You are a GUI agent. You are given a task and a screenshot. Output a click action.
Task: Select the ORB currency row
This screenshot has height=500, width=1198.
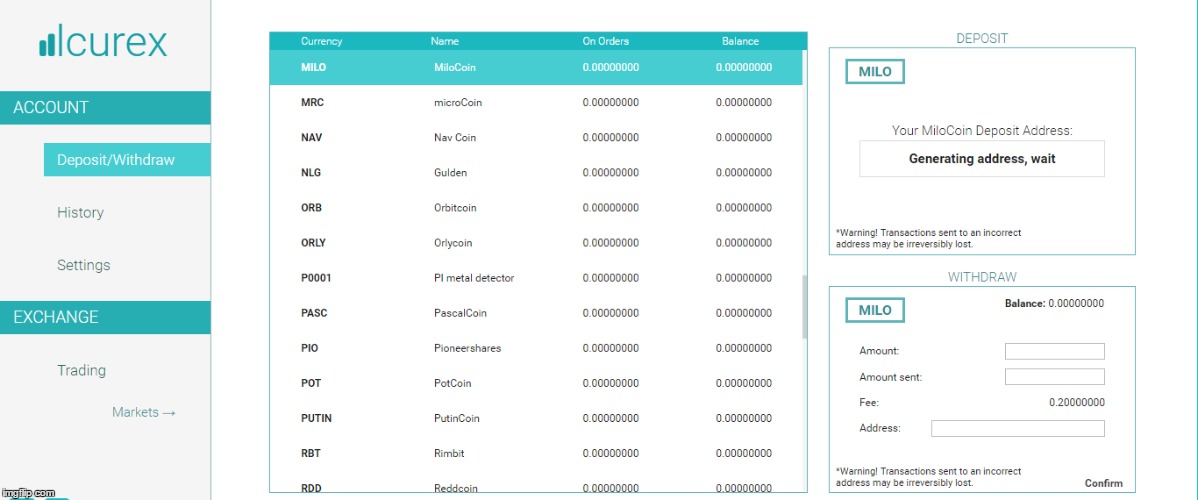click(536, 208)
